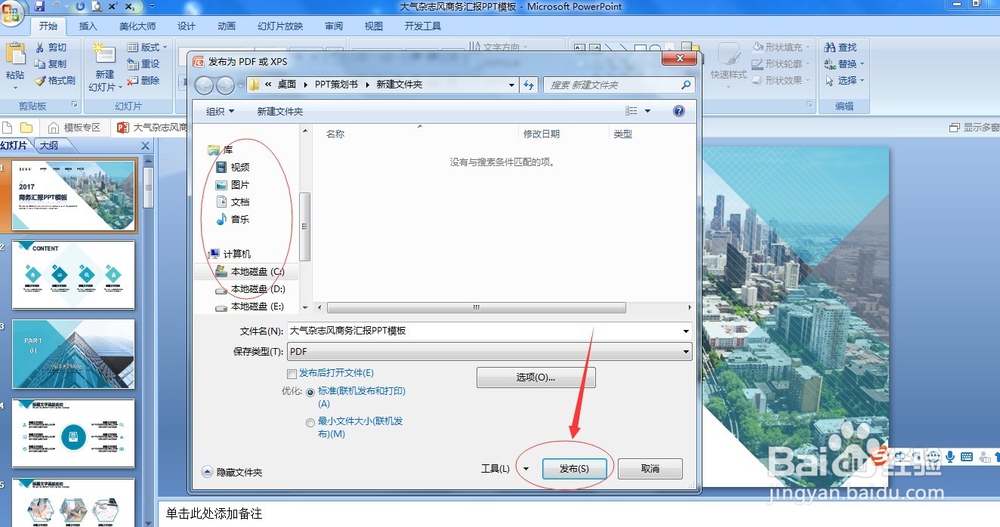The height and width of the screenshot is (527, 1000).
Task: Open the Layout (版式) dropdown in ribbon
Action: tap(147, 47)
